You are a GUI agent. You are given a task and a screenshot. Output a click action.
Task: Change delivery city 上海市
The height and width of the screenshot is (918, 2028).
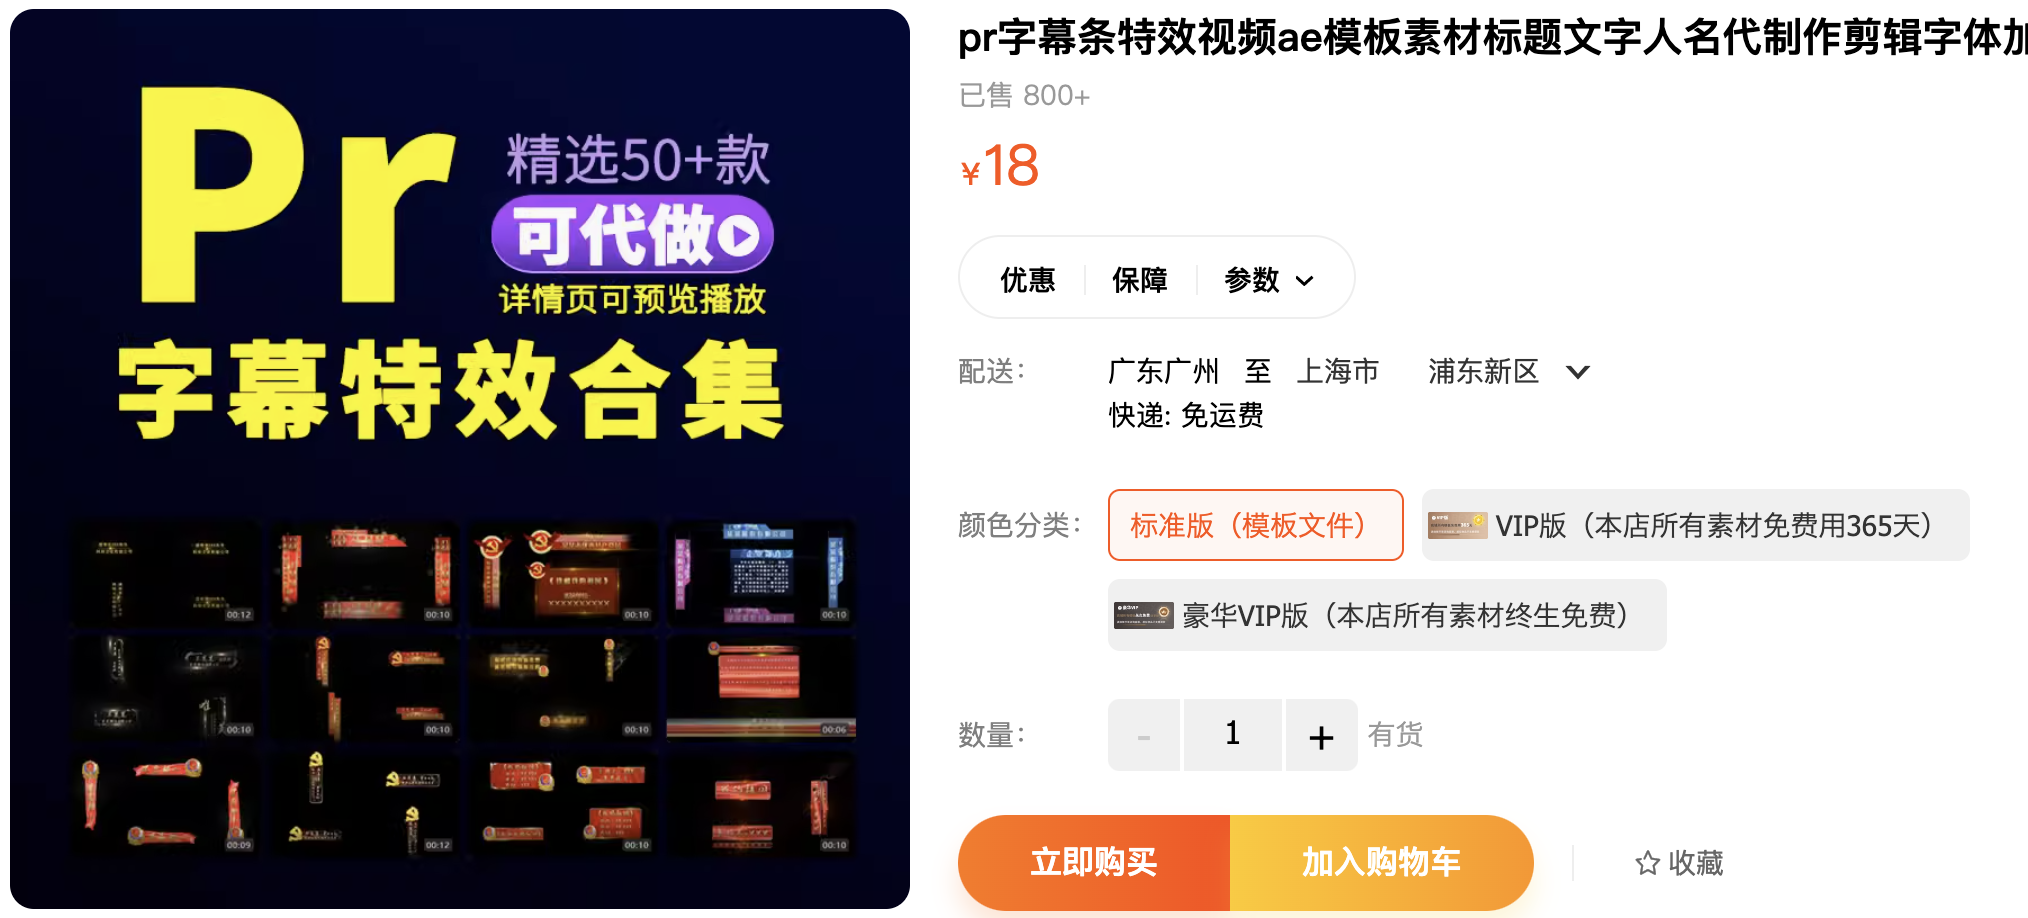pyautogui.click(x=1337, y=372)
